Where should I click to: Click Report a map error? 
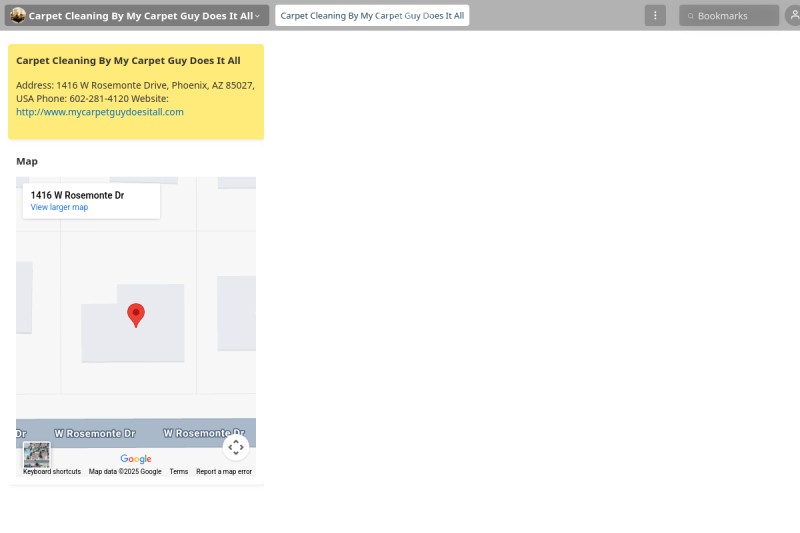coord(224,472)
